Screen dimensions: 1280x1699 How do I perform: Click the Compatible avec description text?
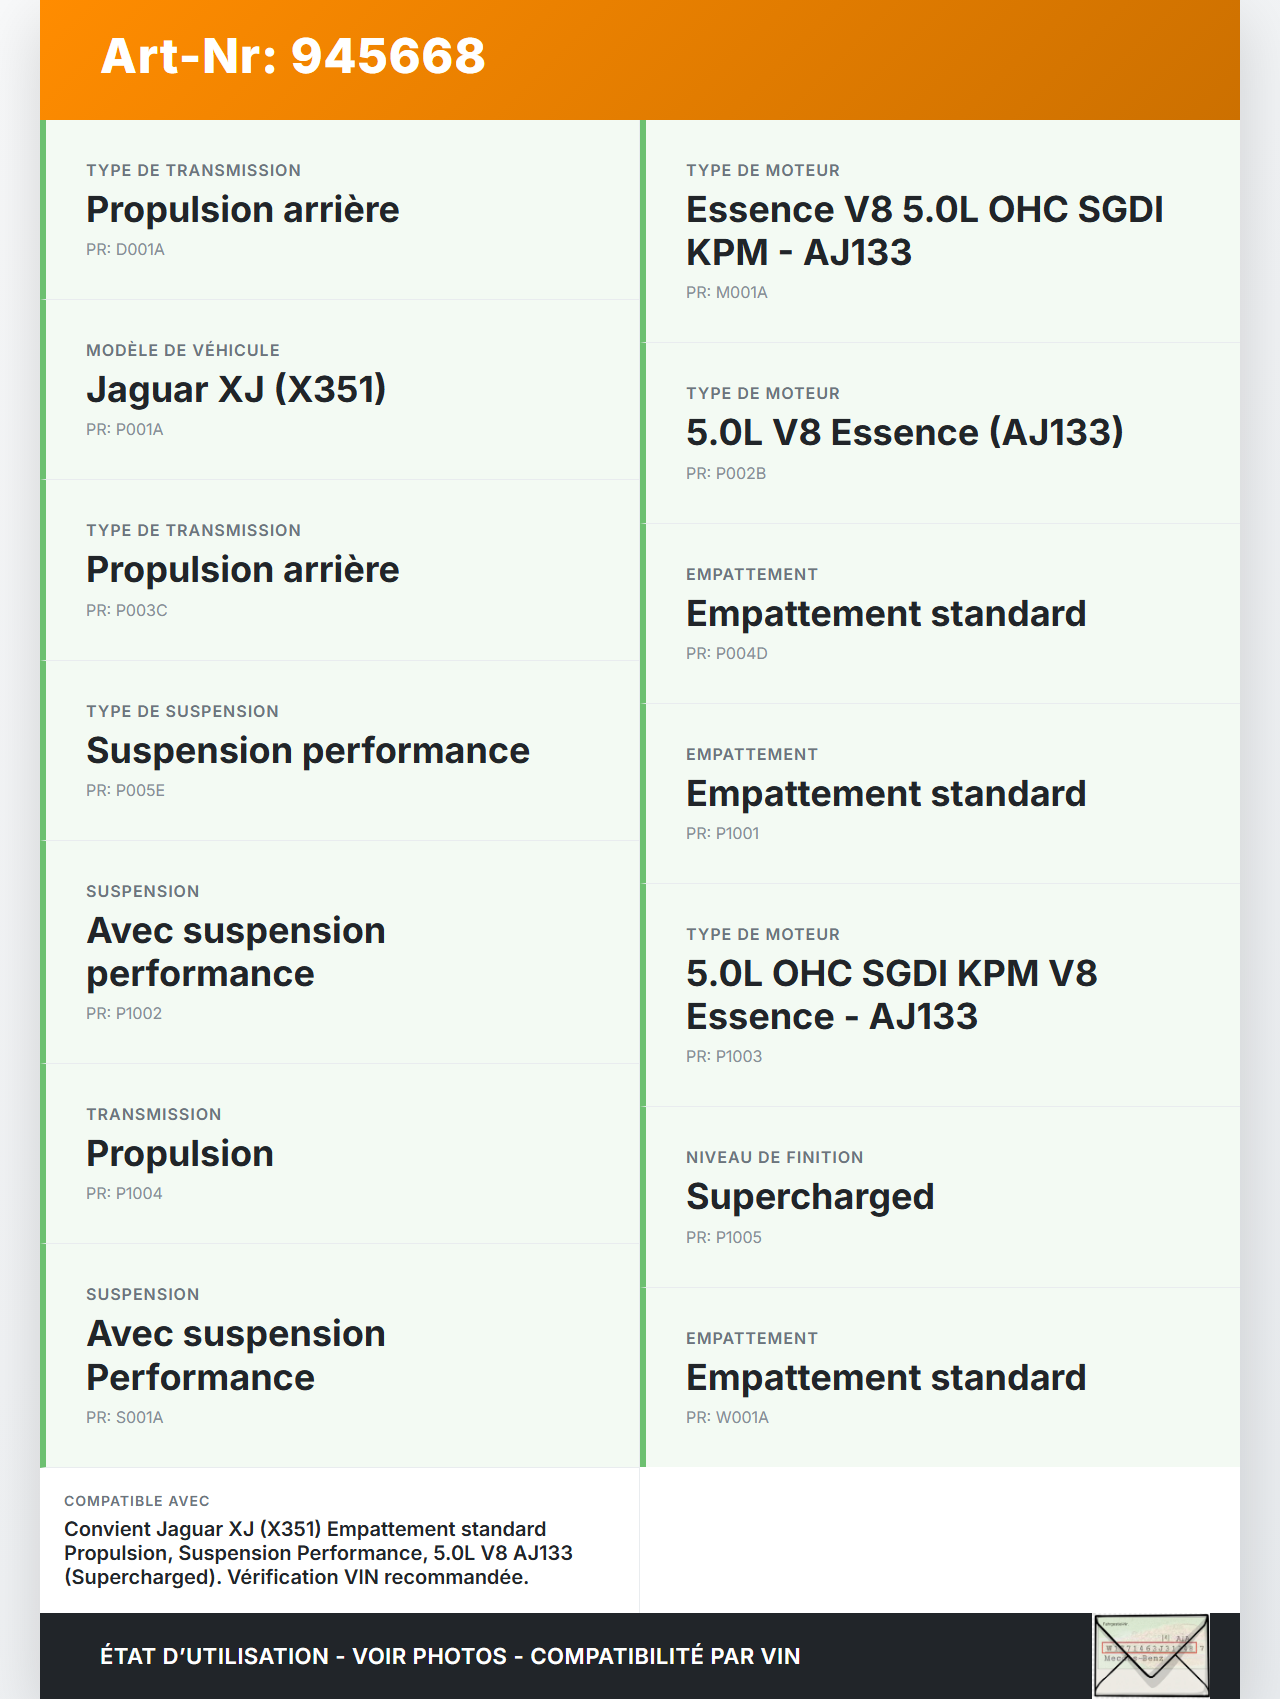(318, 1553)
